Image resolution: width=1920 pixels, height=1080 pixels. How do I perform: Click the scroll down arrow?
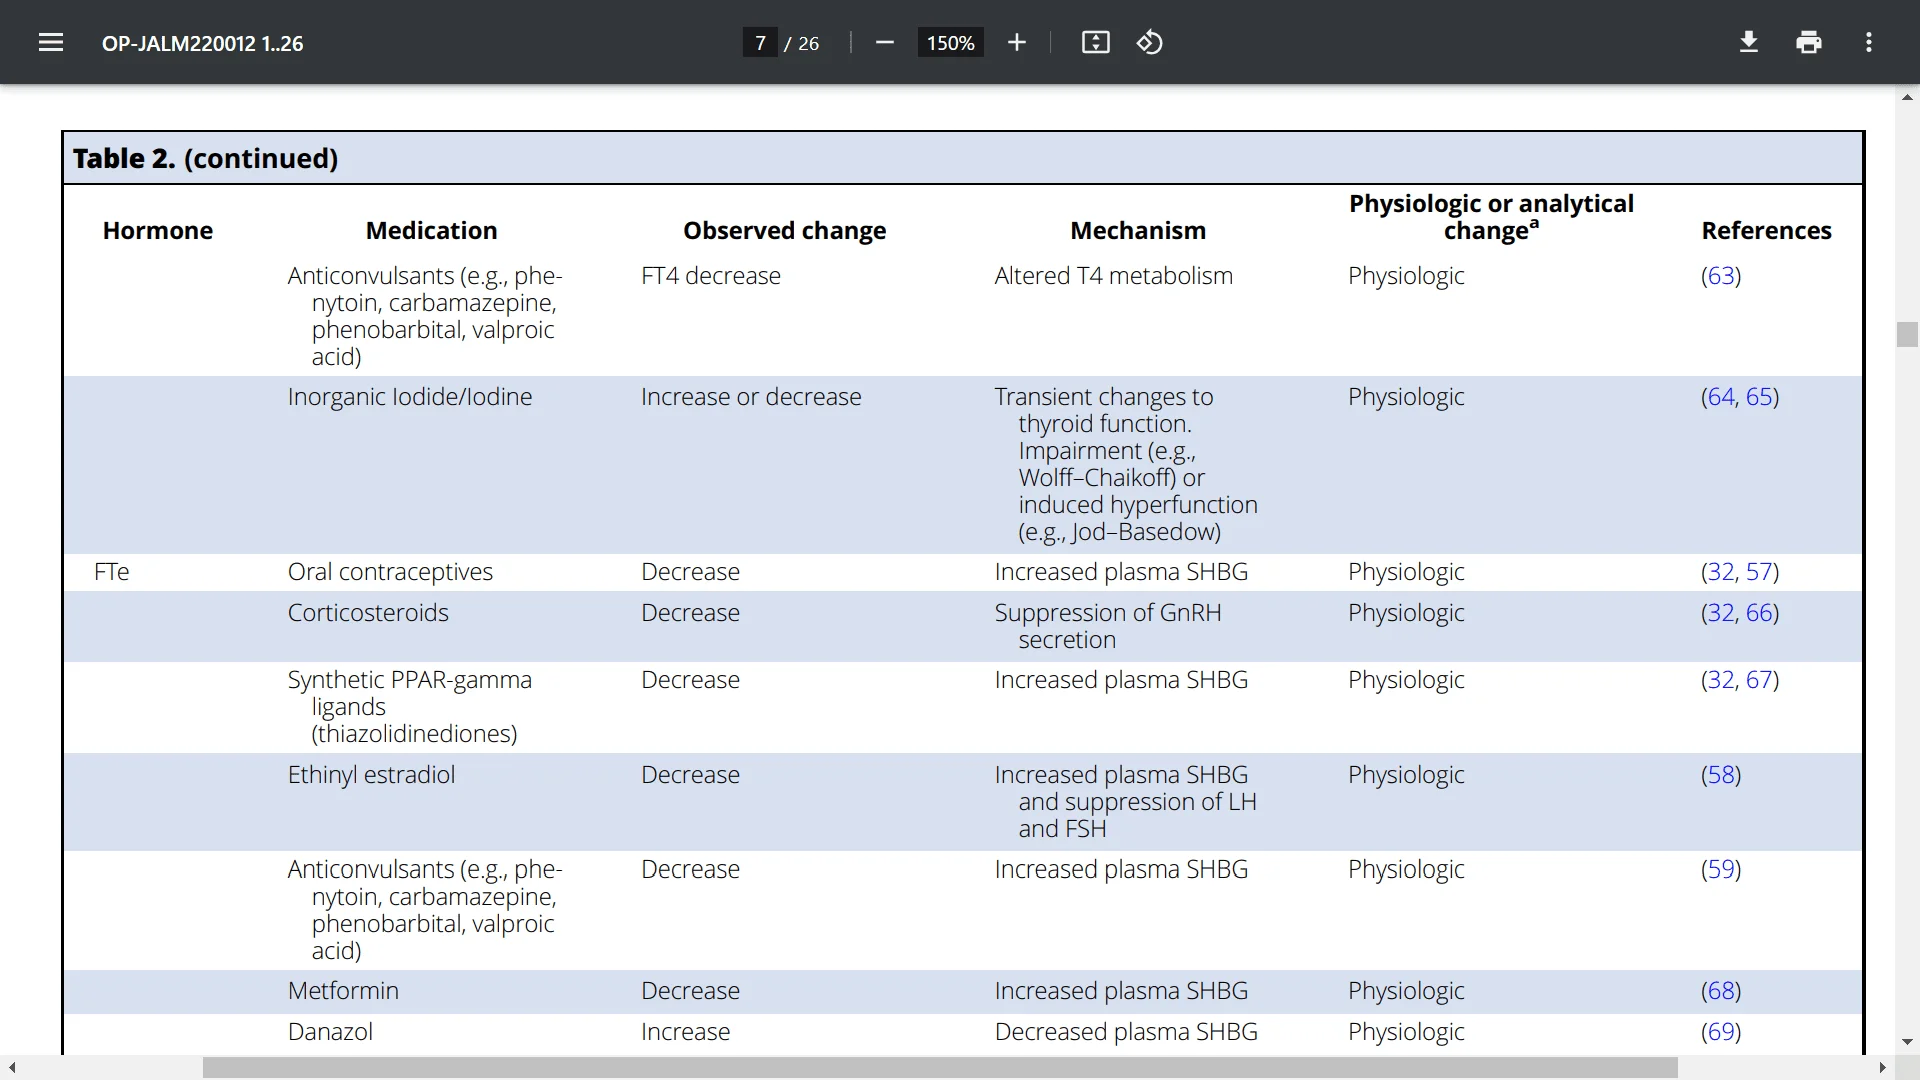click(x=1907, y=1042)
